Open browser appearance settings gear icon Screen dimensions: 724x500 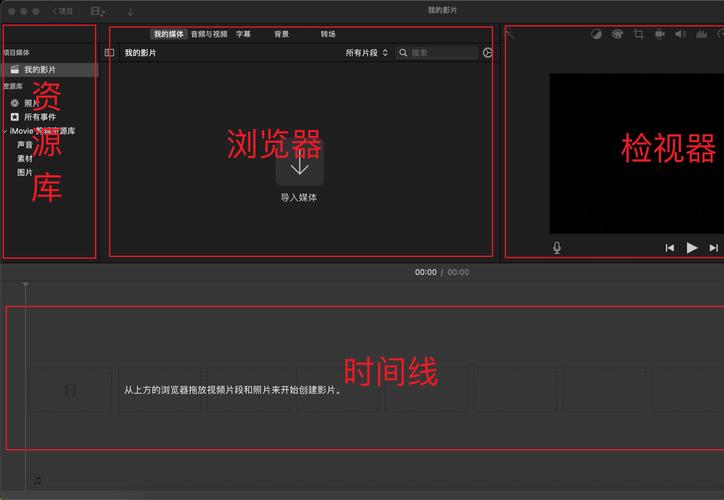(487, 53)
